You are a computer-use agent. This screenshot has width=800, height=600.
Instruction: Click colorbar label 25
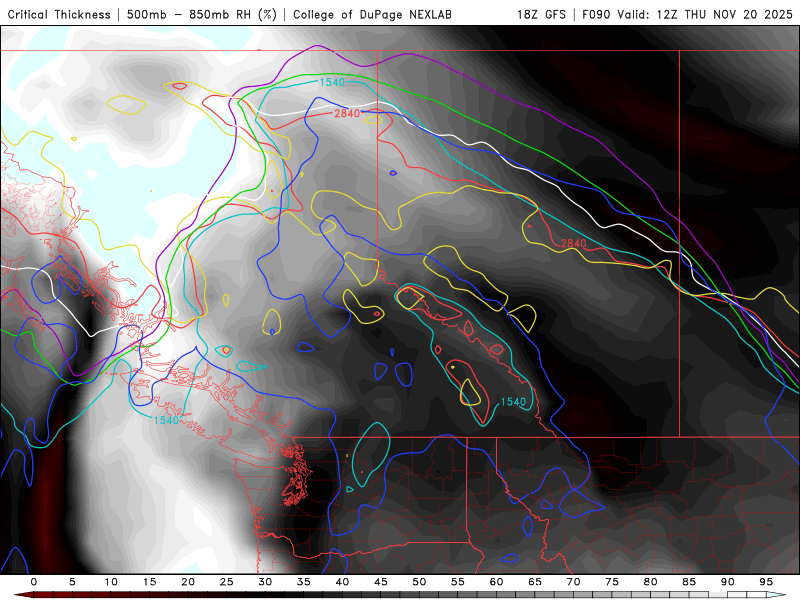click(227, 582)
